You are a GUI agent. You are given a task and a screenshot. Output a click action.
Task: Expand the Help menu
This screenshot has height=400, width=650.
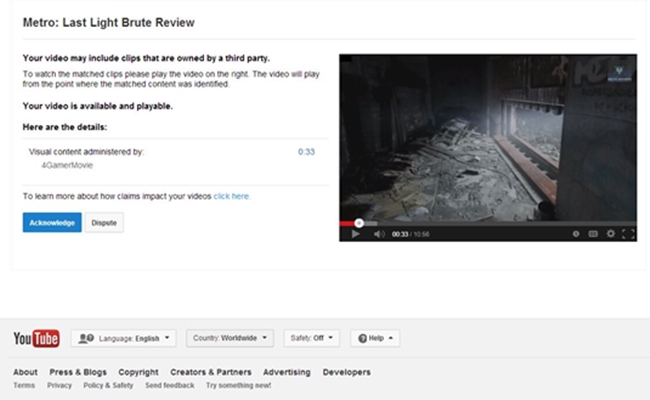pos(375,338)
